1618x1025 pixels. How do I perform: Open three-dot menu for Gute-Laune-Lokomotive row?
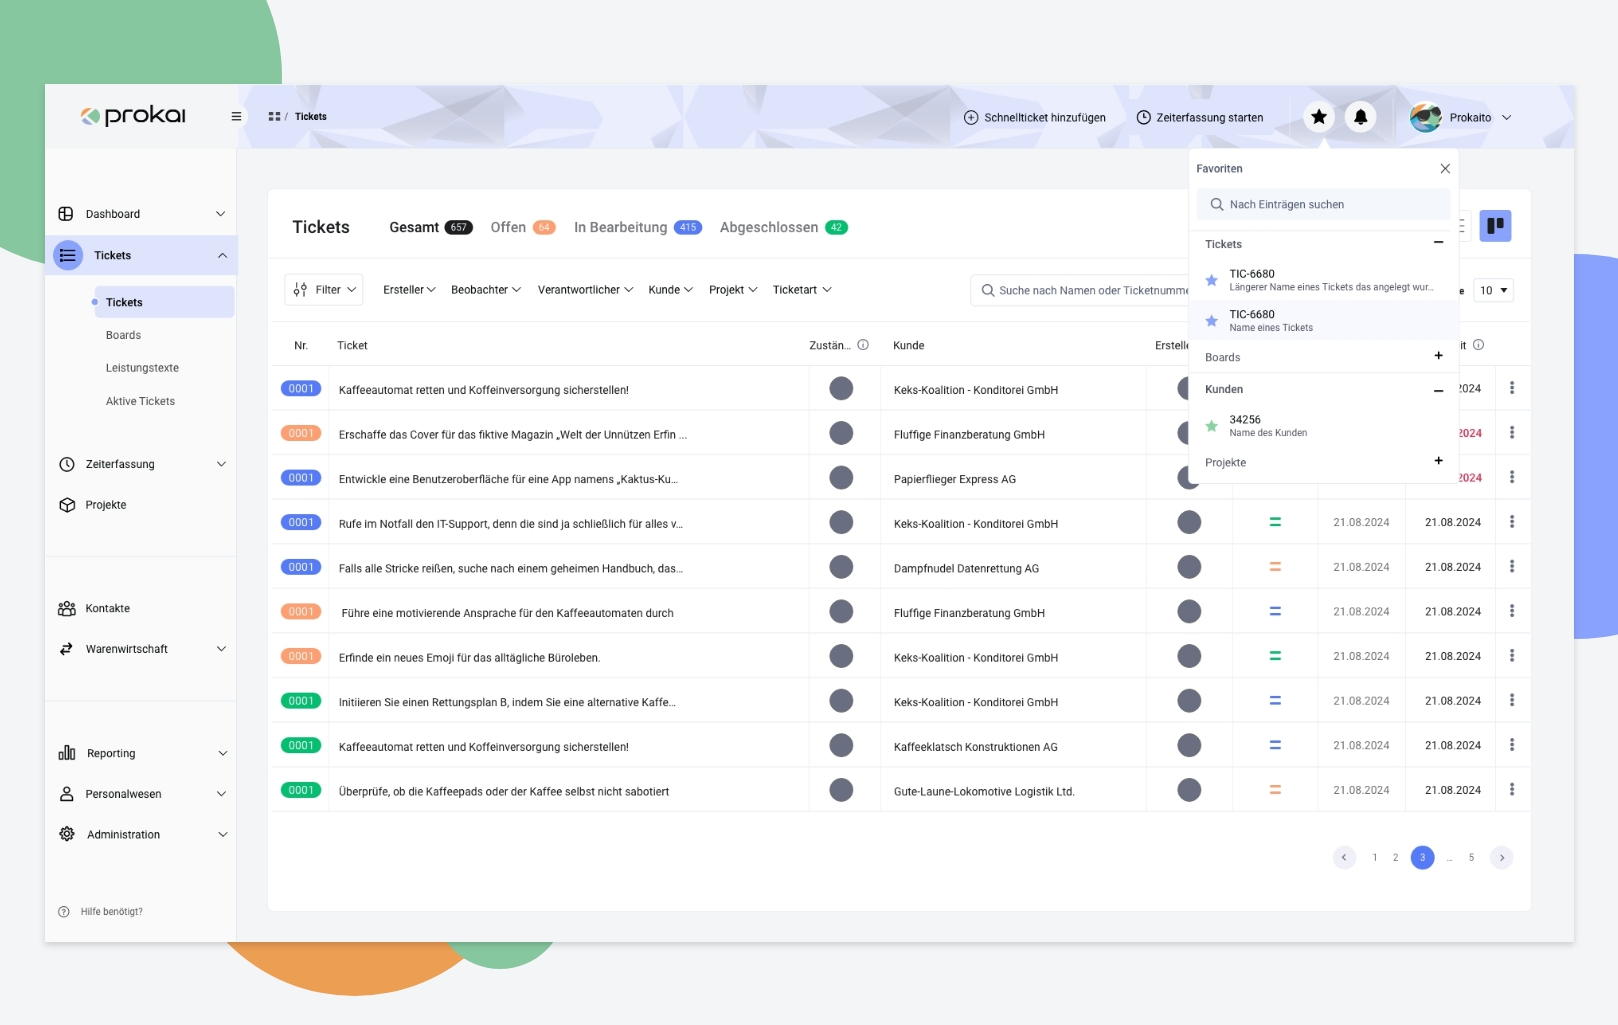point(1512,790)
